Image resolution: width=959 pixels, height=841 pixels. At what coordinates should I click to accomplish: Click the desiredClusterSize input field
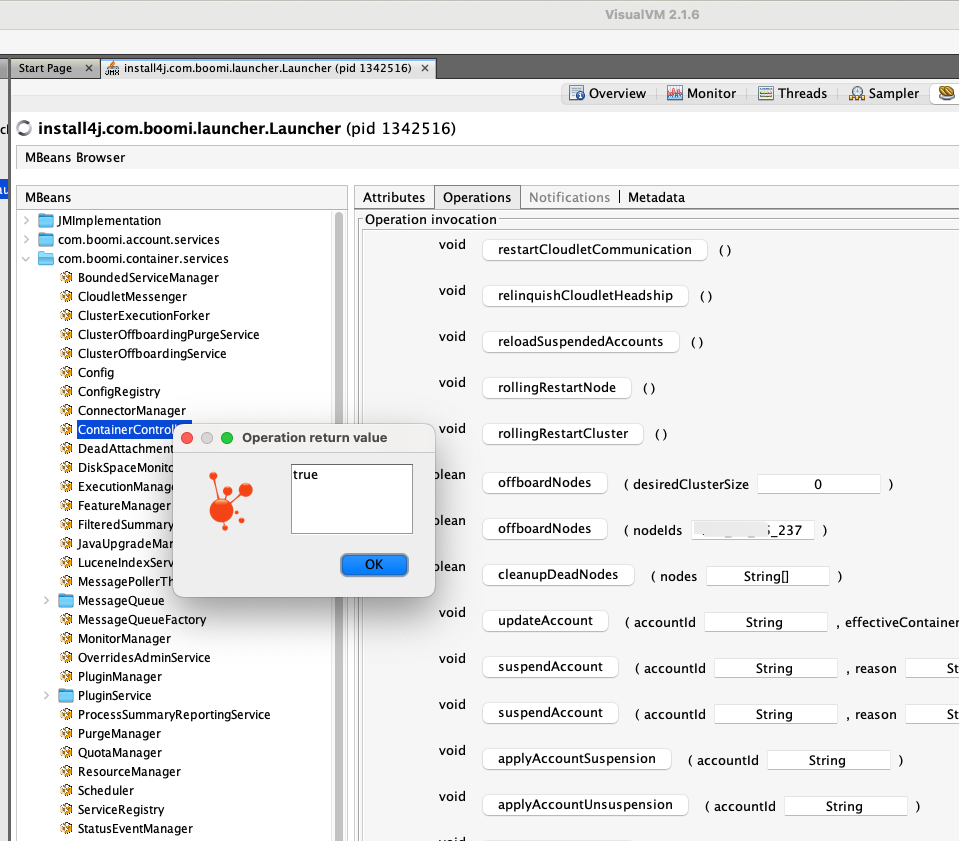tap(818, 484)
